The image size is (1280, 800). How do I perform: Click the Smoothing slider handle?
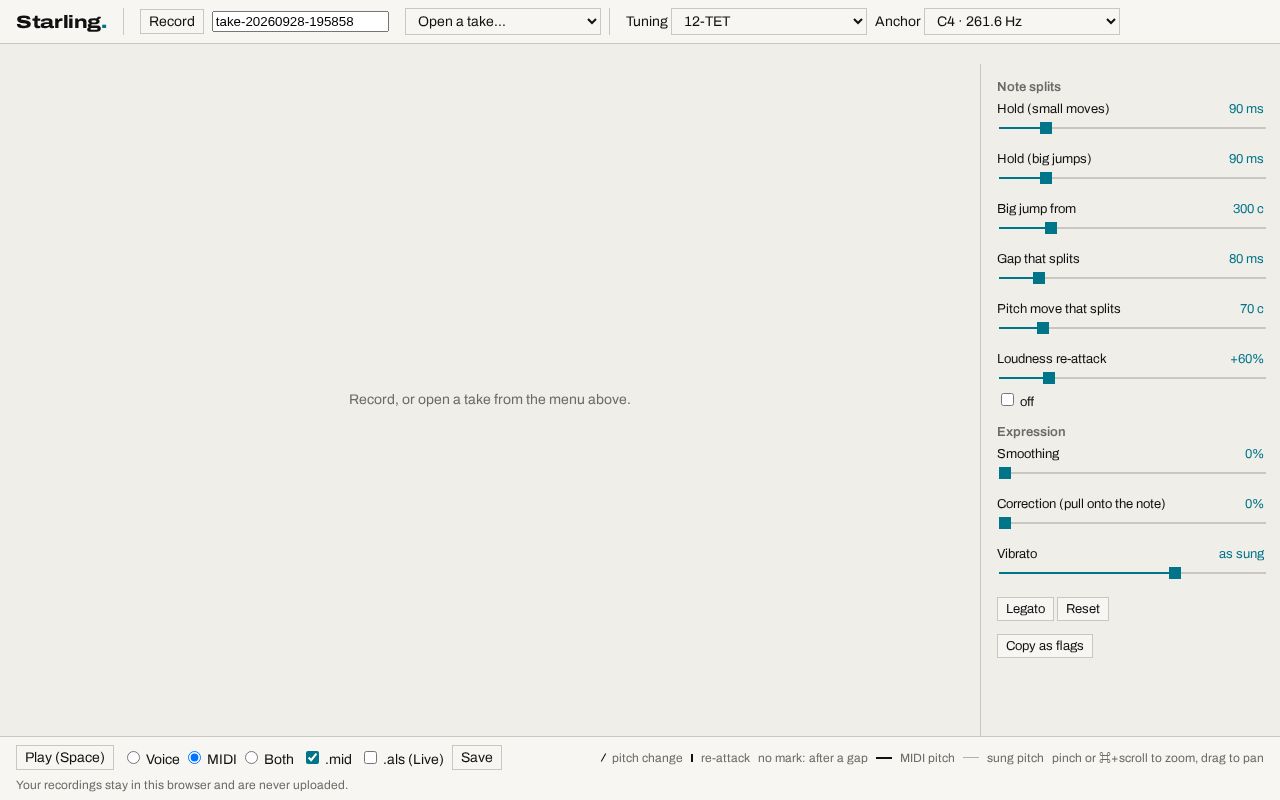[x=1005, y=473]
